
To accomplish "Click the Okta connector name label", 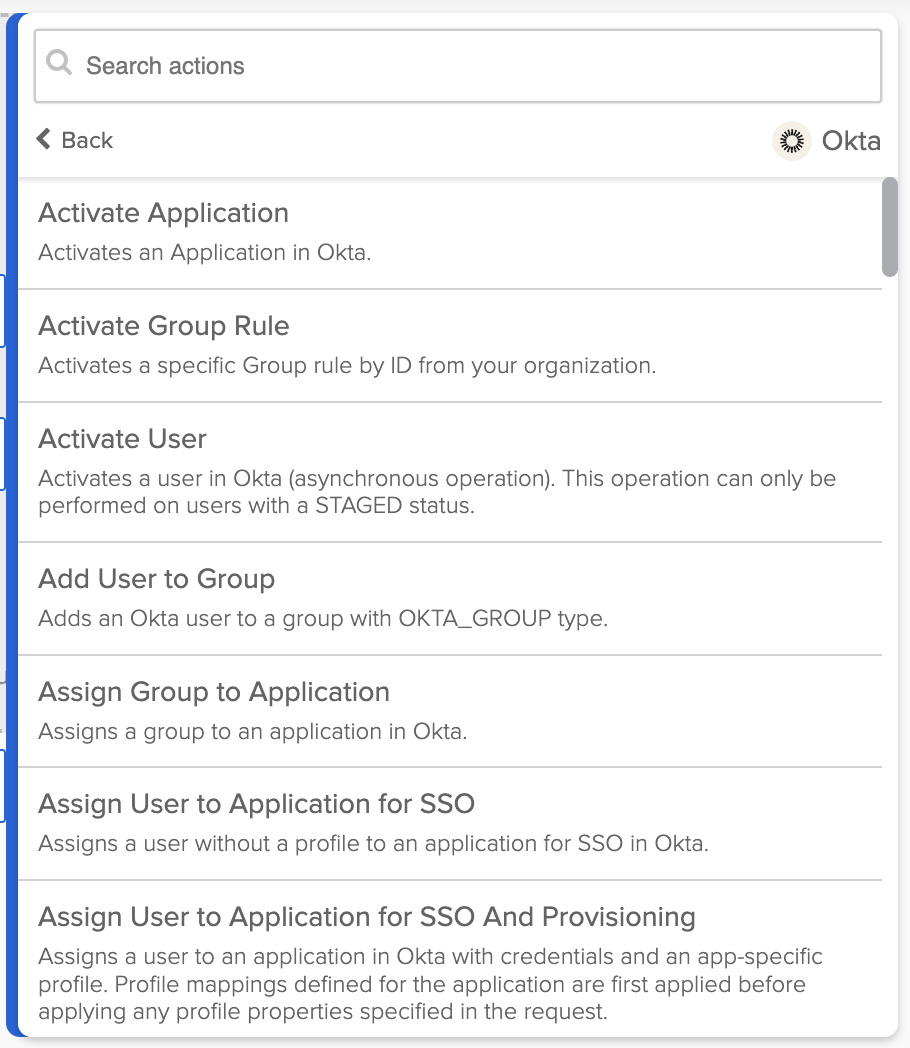I will (850, 141).
